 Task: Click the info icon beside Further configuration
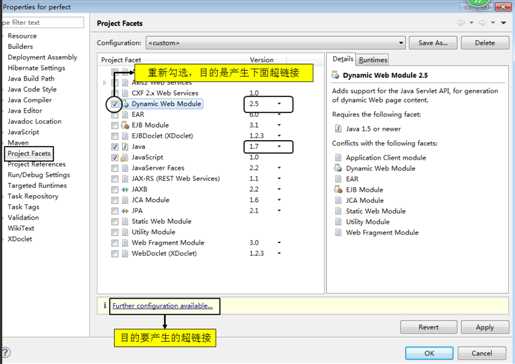coord(104,305)
